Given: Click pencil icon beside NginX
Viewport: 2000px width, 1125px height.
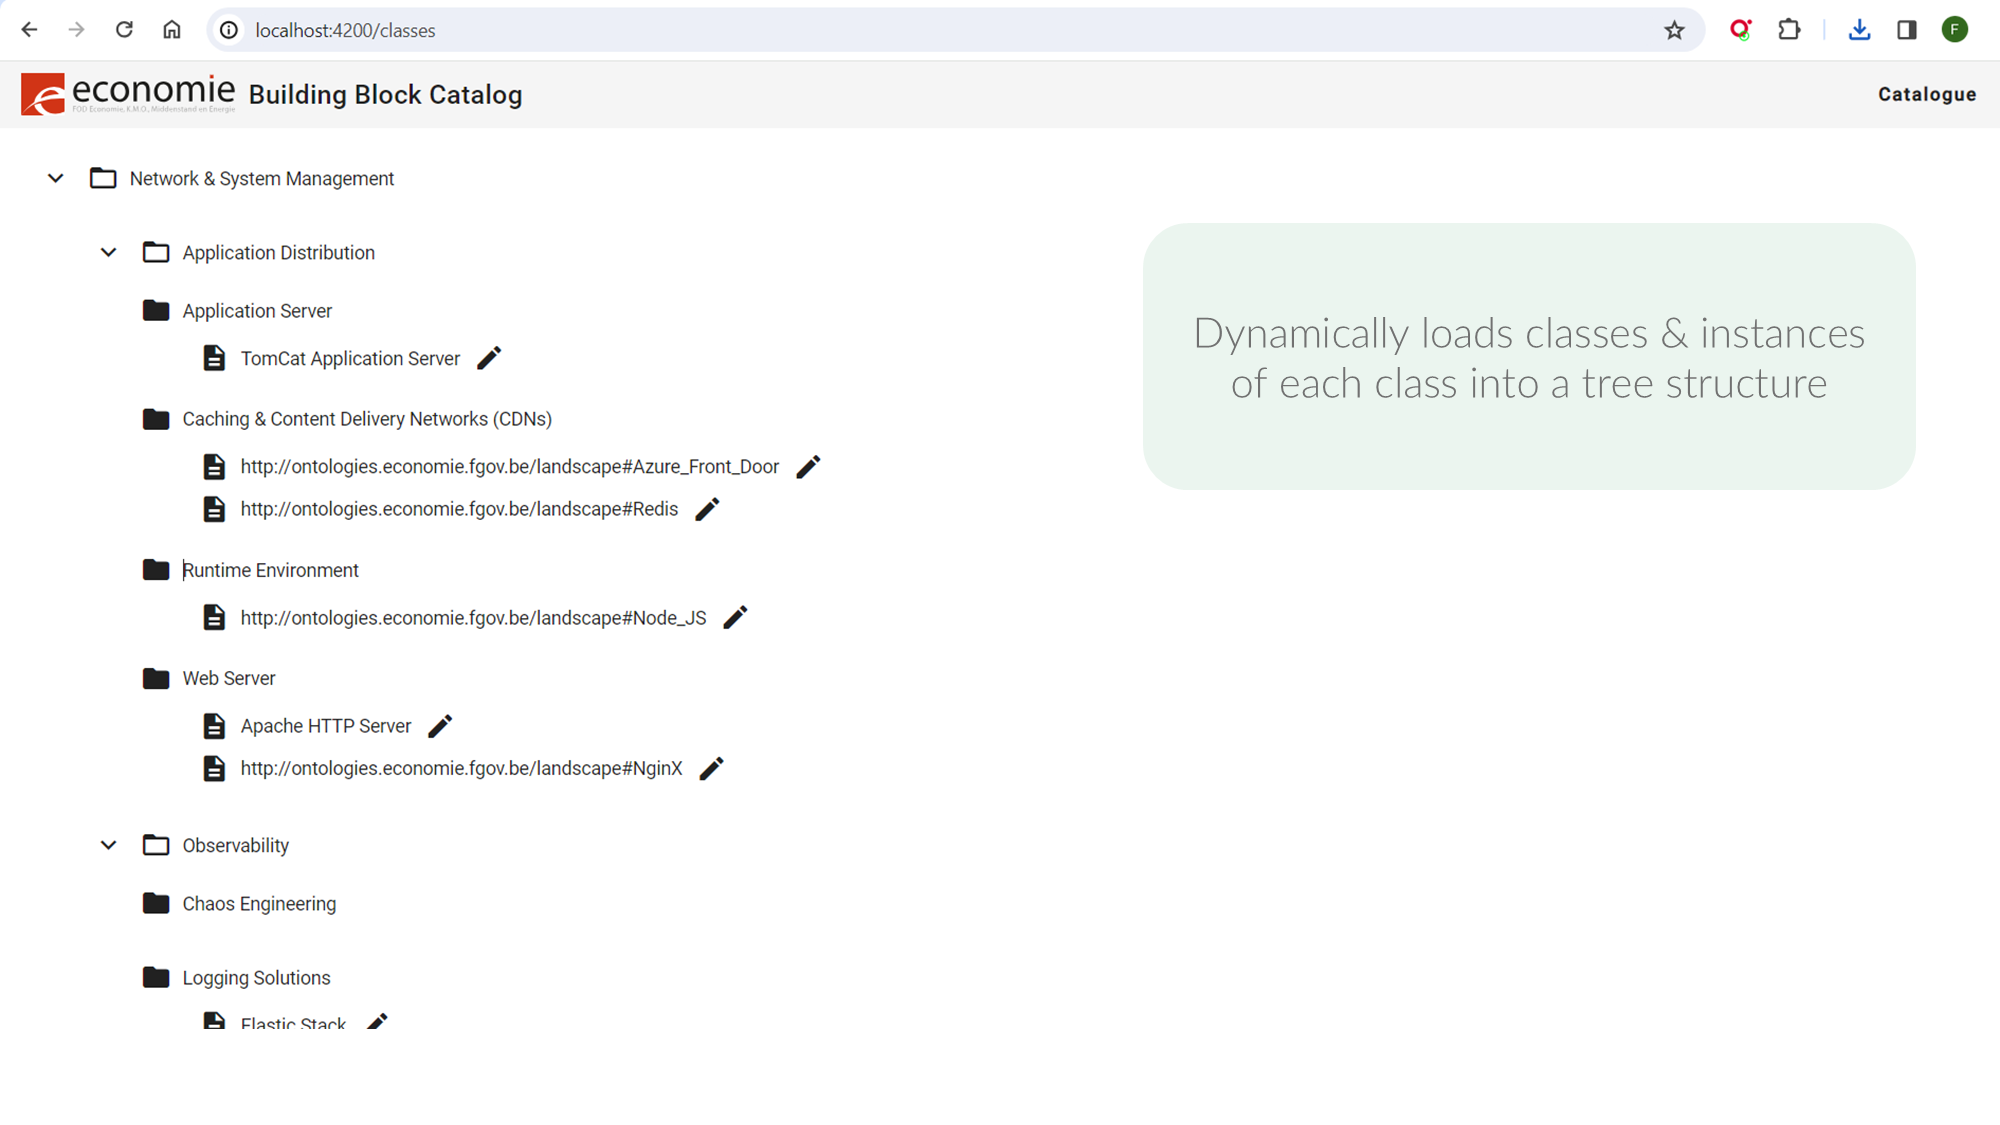Looking at the screenshot, I should click(x=711, y=769).
